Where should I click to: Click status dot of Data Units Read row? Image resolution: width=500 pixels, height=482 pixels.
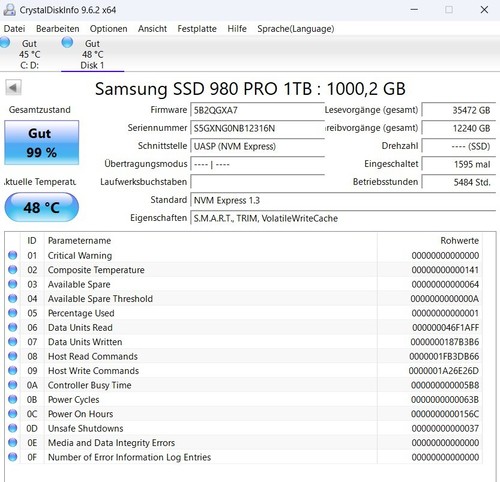click(13, 327)
